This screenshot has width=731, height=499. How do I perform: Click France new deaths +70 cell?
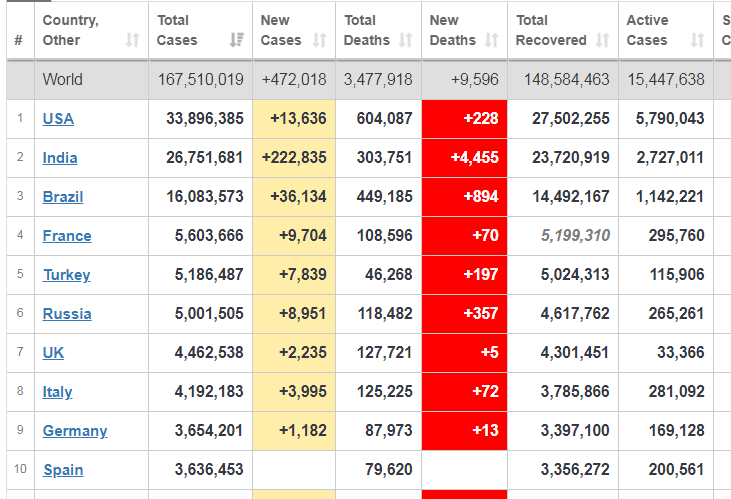coord(464,236)
